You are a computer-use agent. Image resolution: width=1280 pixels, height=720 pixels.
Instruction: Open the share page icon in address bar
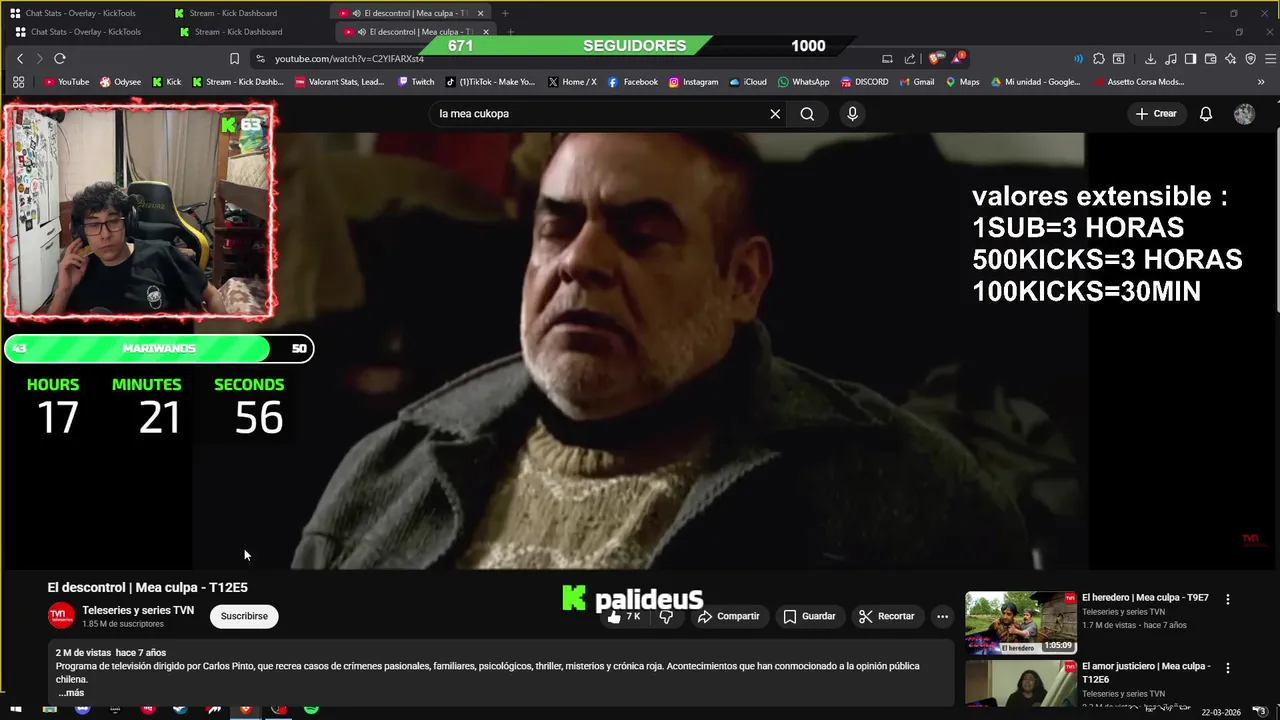pyautogui.click(x=910, y=59)
